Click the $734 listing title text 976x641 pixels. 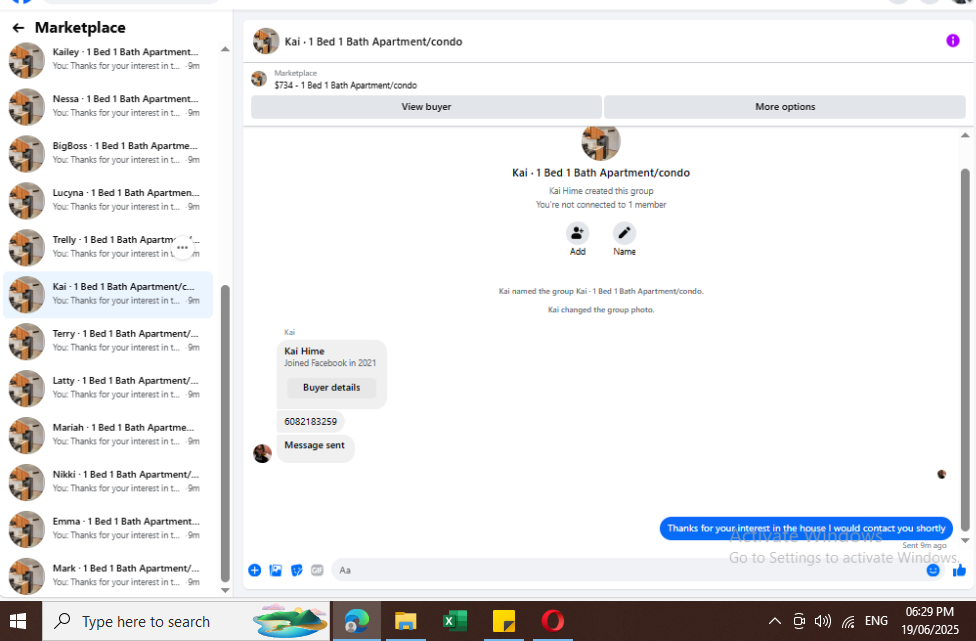click(345, 85)
